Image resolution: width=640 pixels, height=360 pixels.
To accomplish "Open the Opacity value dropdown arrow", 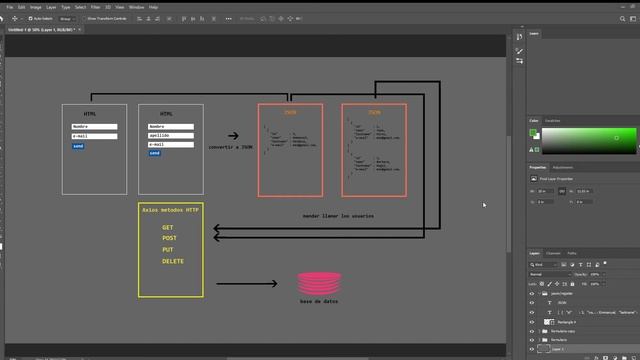I will pyautogui.click(x=604, y=274).
